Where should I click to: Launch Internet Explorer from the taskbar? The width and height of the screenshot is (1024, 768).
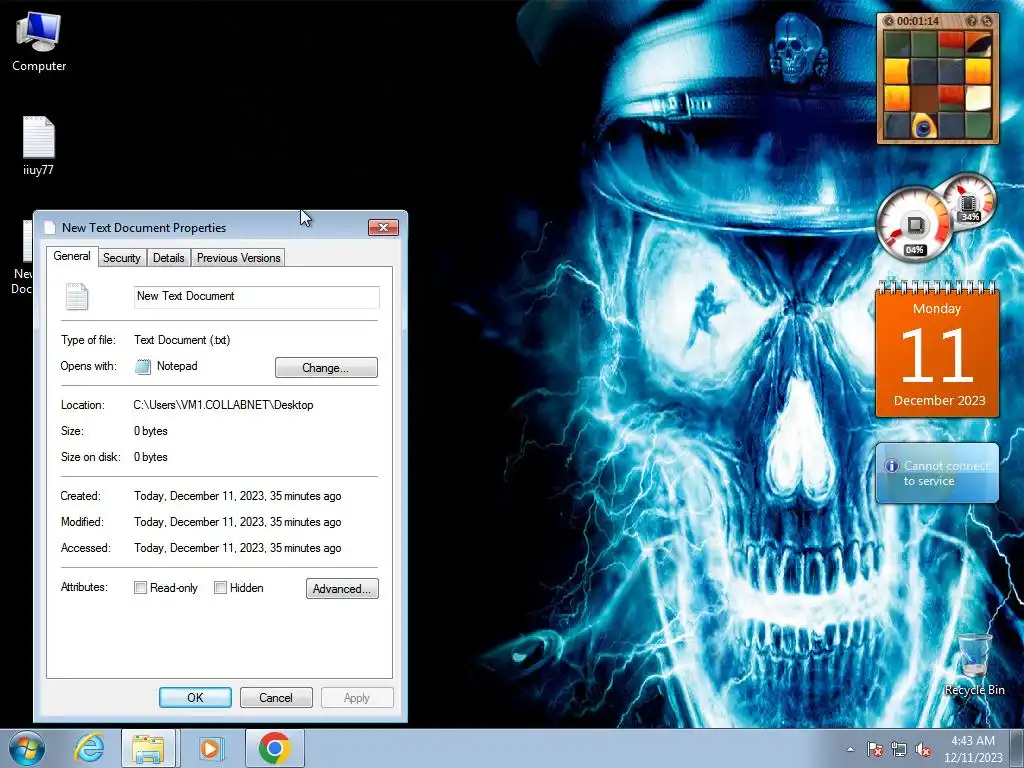(89, 748)
